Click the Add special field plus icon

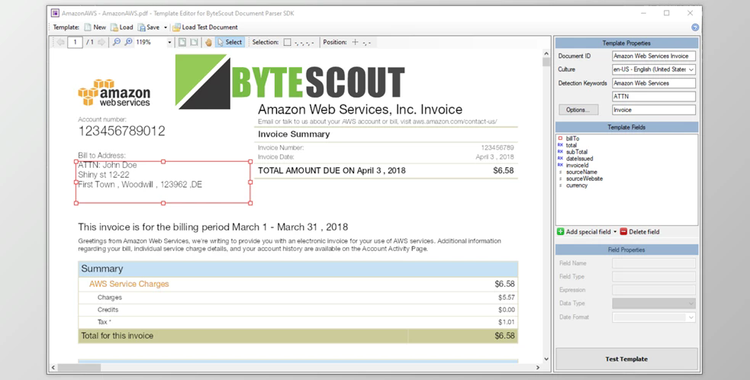coord(561,232)
